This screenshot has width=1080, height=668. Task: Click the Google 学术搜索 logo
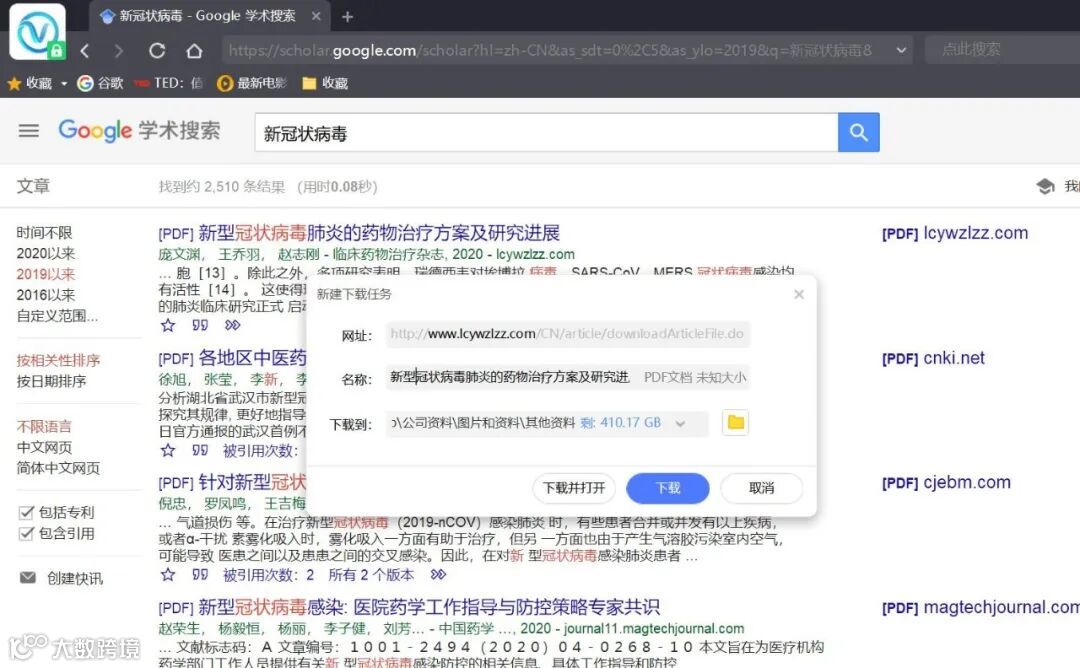pyautogui.click(x=139, y=130)
